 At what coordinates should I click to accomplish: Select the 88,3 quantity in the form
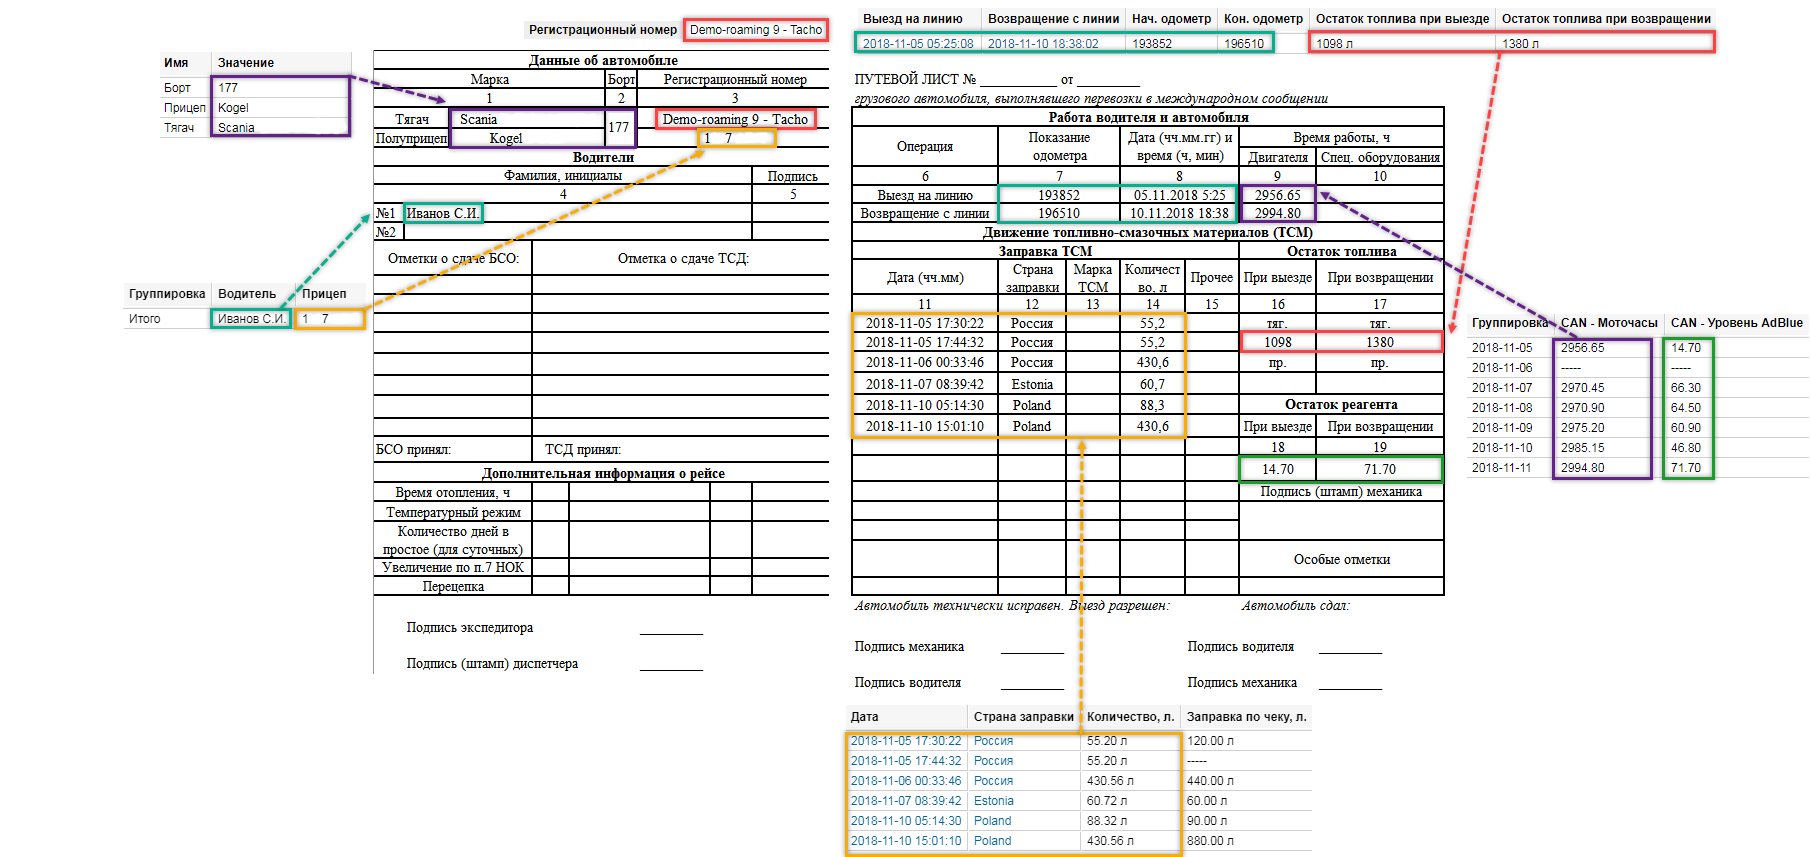click(1152, 405)
